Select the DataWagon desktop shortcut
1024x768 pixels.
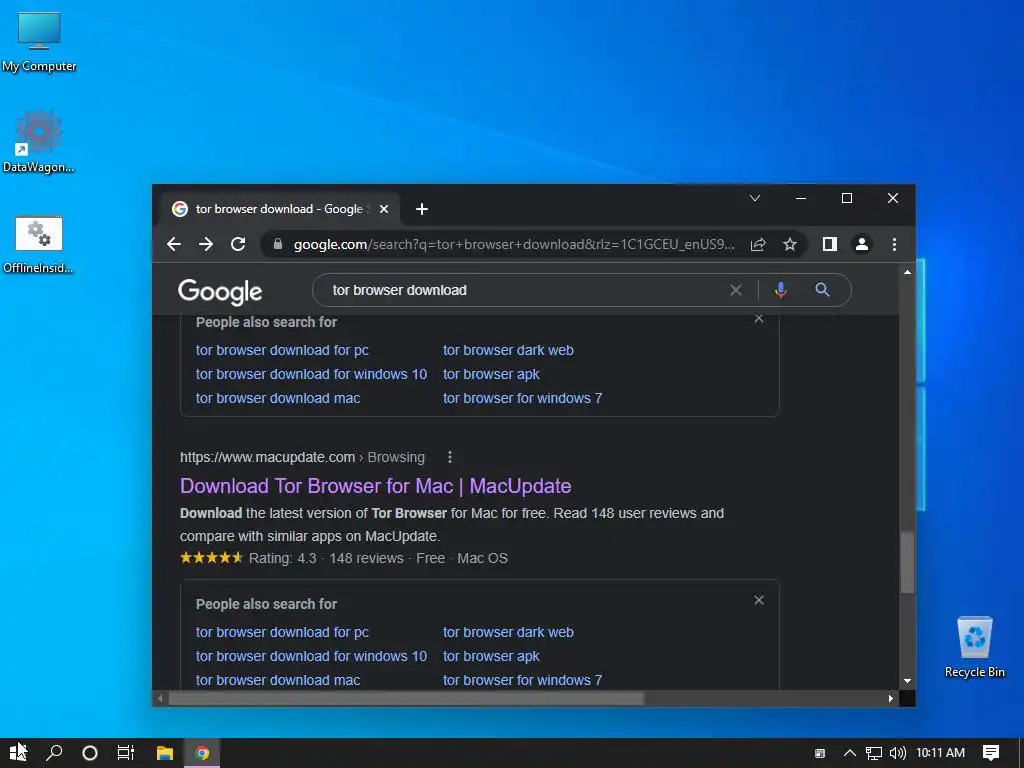coord(39,142)
